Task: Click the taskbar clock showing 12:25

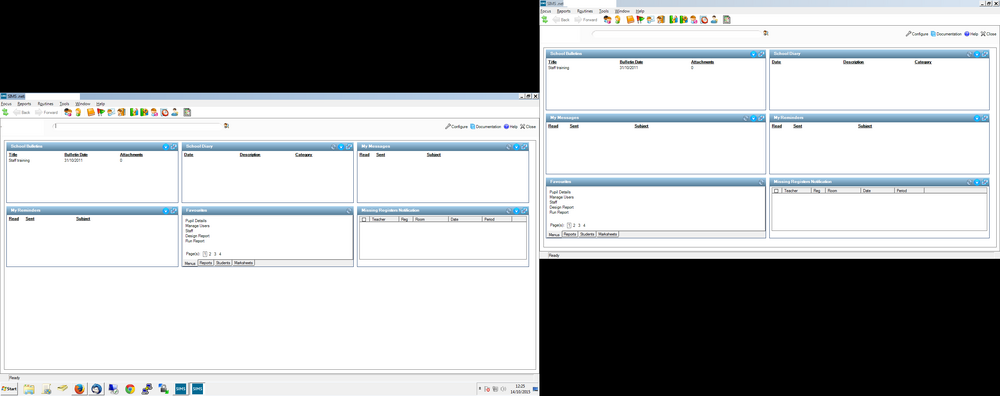Action: click(x=519, y=388)
